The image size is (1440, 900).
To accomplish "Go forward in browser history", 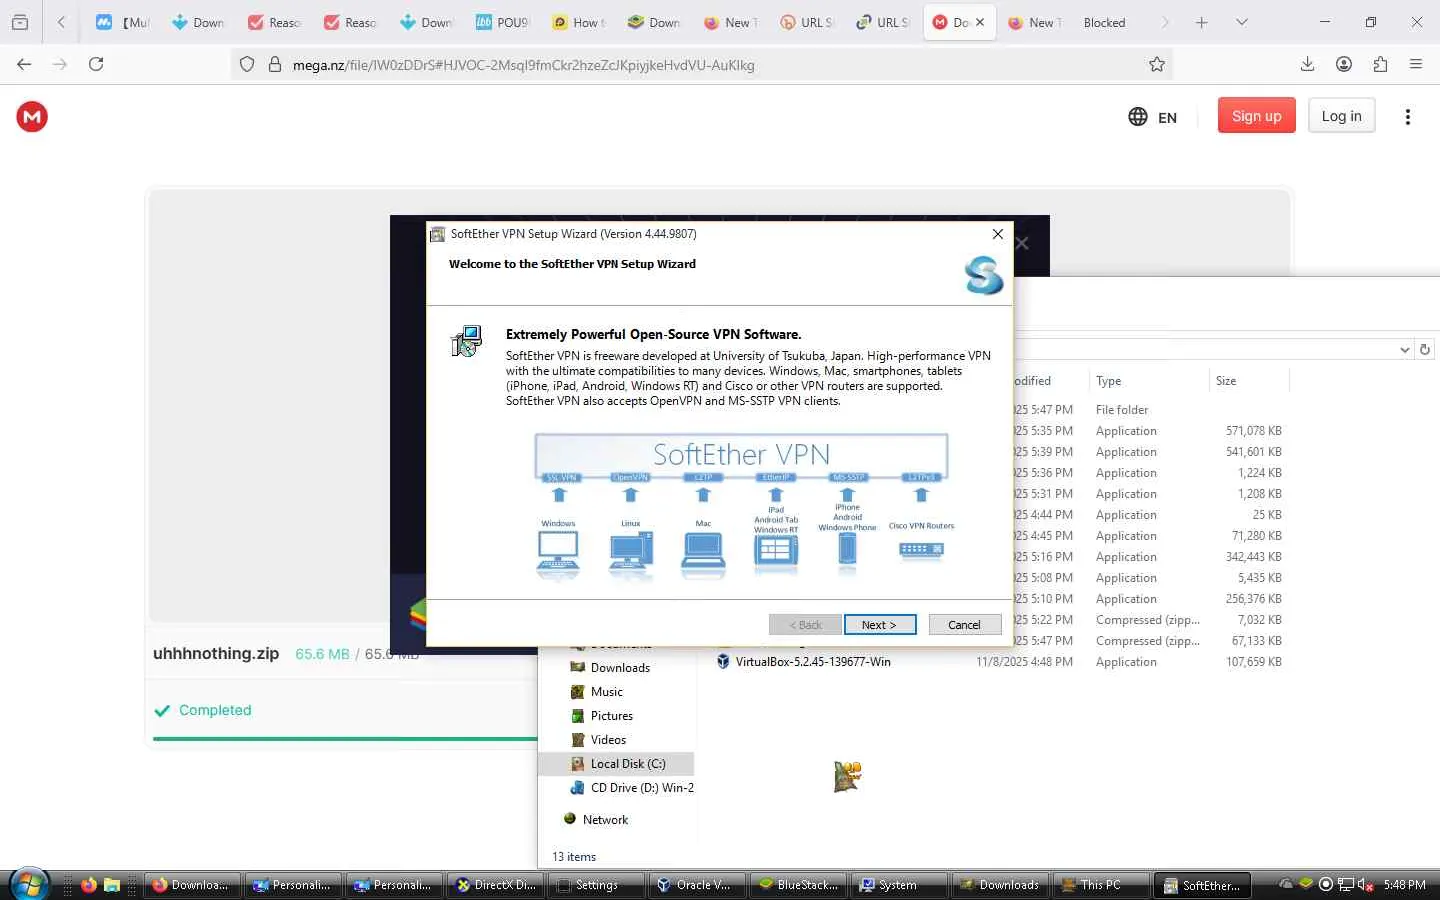I will (60, 64).
